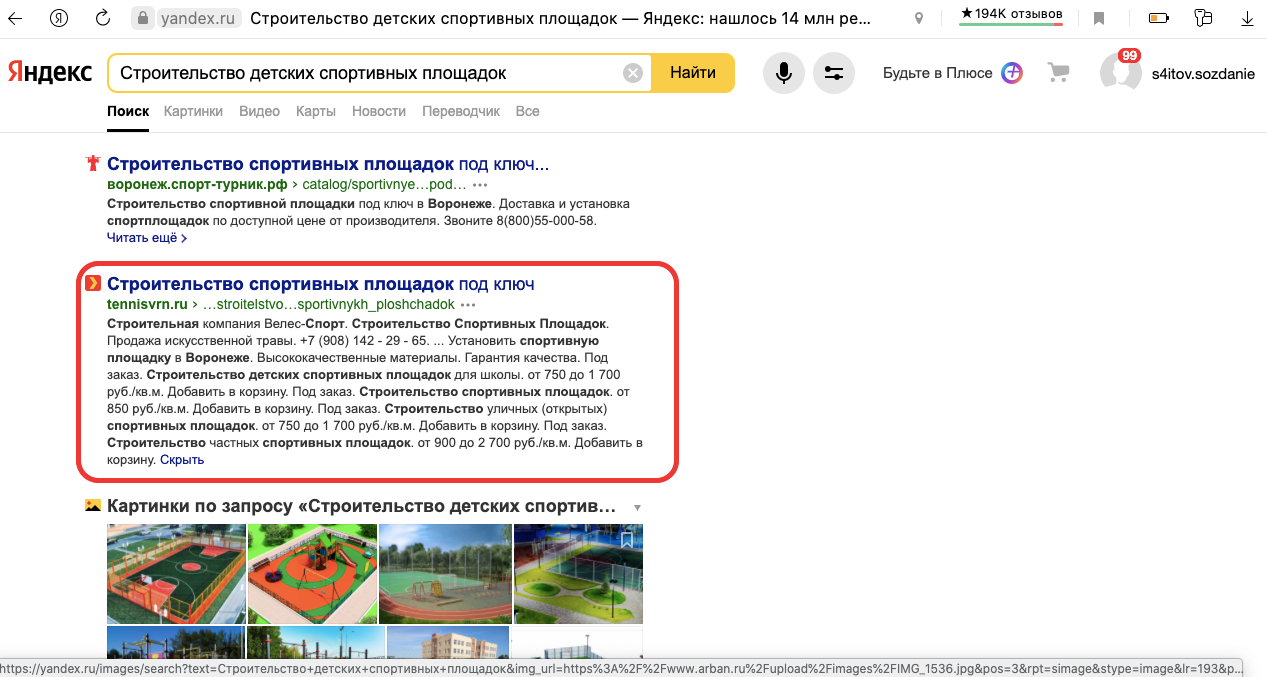Screen dimensions: 1267x677
Task: Activate voice search with the microphone icon
Action: pyautogui.click(x=783, y=72)
